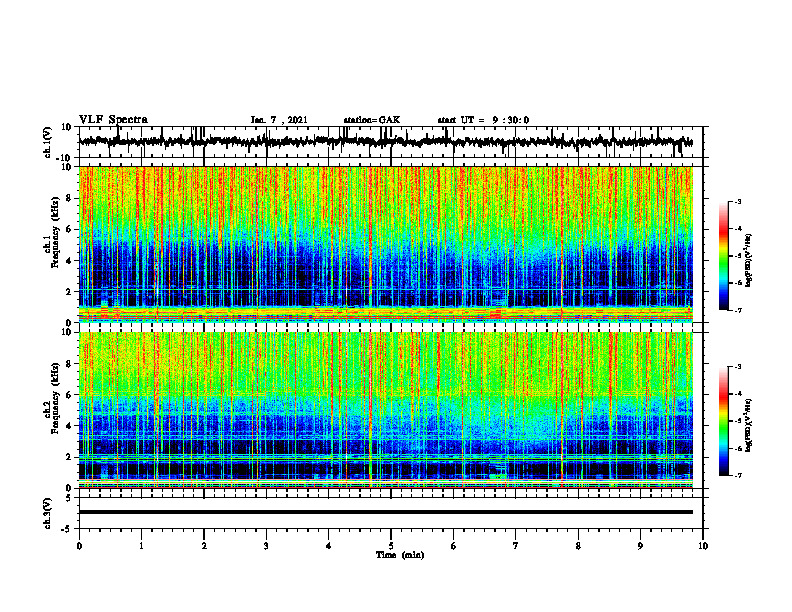The image size is (792, 612).
Task: Click the "2" kHz tick on ch.2 frequency axis
Action: (x=69, y=457)
